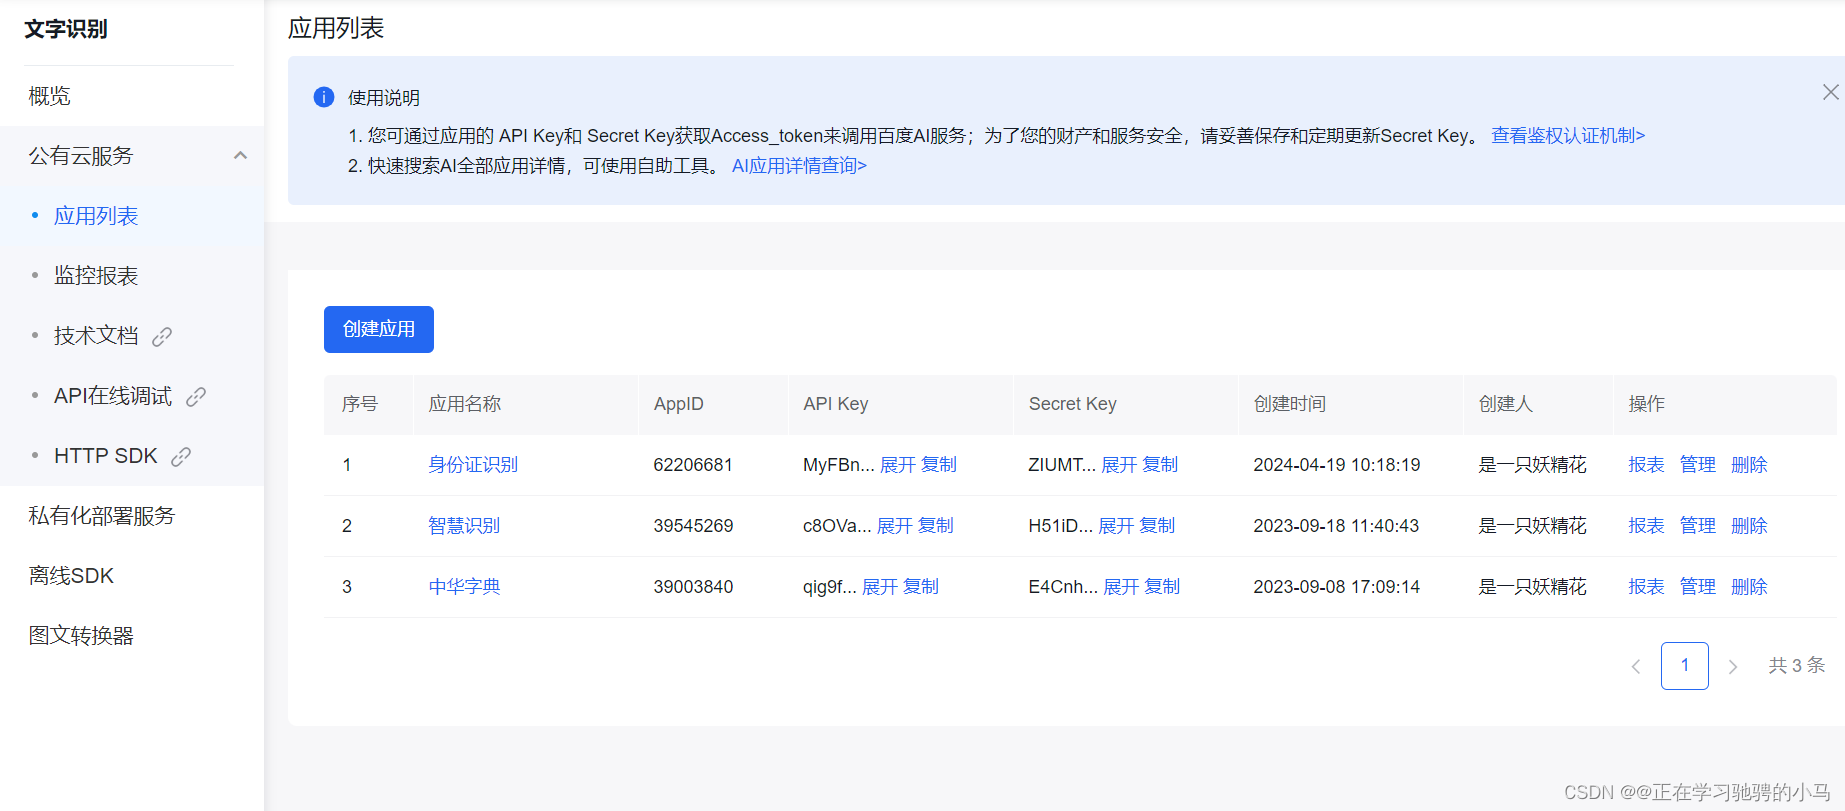
Task: Open 报表 for 中华字典 row
Action: (x=1646, y=587)
